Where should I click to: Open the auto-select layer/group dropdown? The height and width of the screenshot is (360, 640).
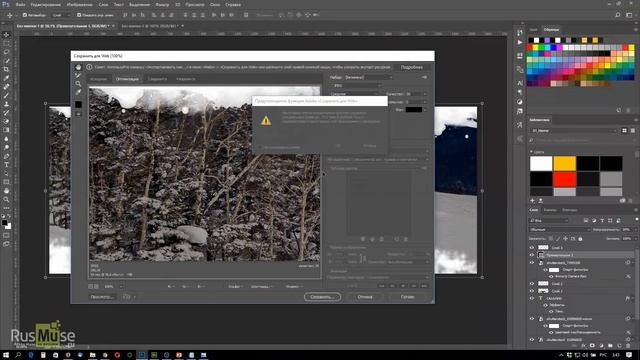(x=61, y=15)
